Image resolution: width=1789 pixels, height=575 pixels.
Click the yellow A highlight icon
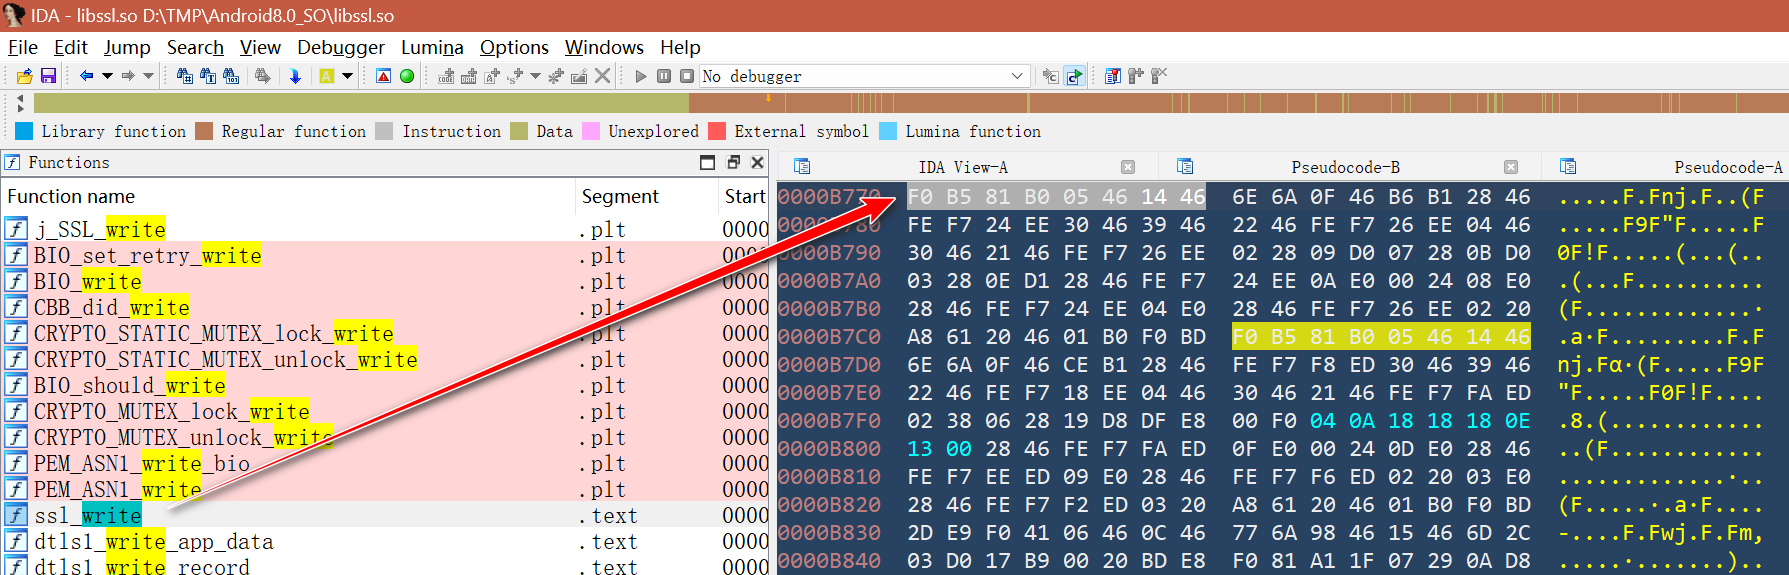327,76
